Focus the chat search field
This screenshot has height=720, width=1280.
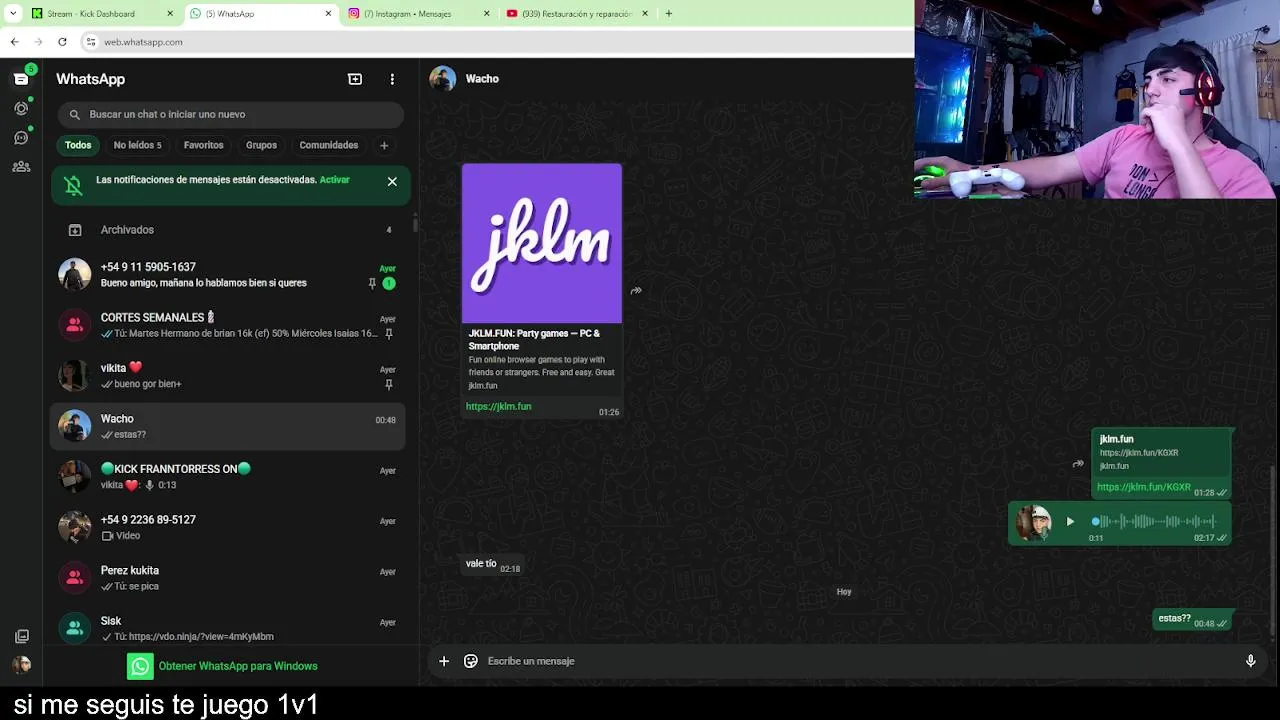click(x=231, y=114)
